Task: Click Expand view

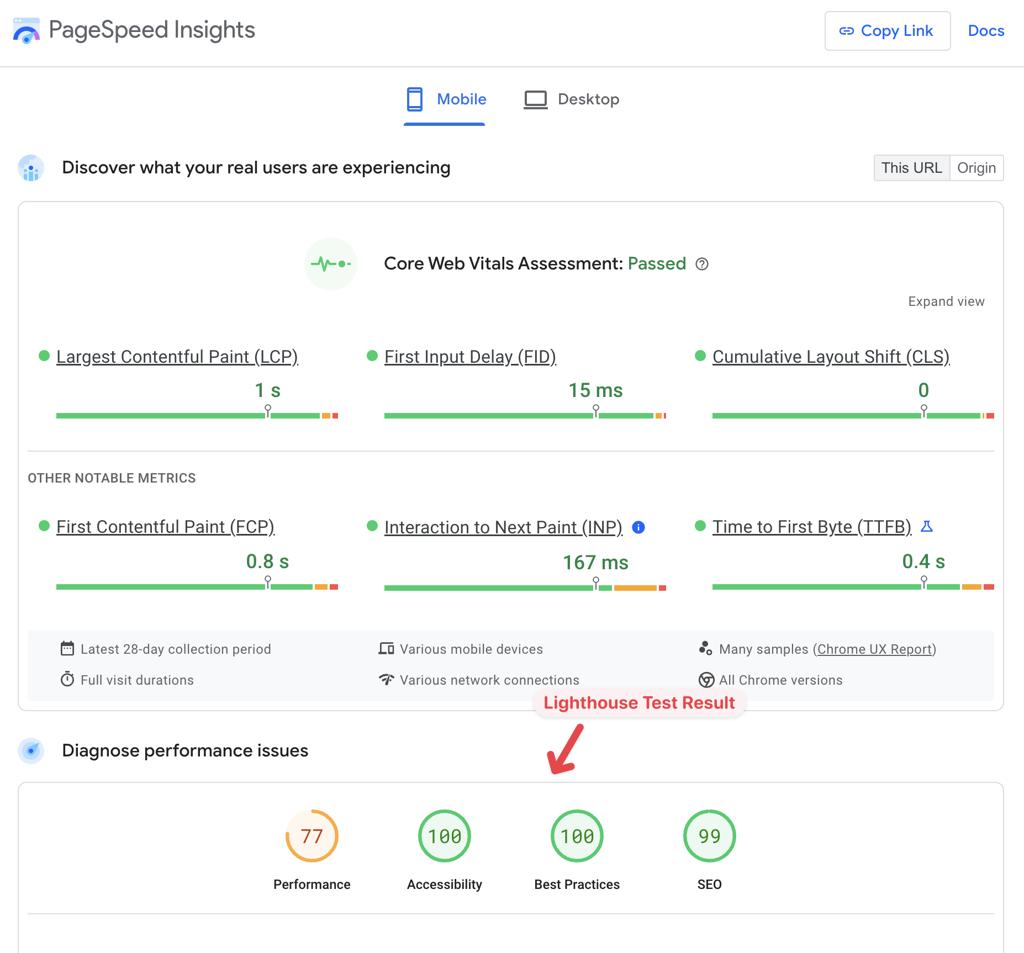Action: point(946,301)
